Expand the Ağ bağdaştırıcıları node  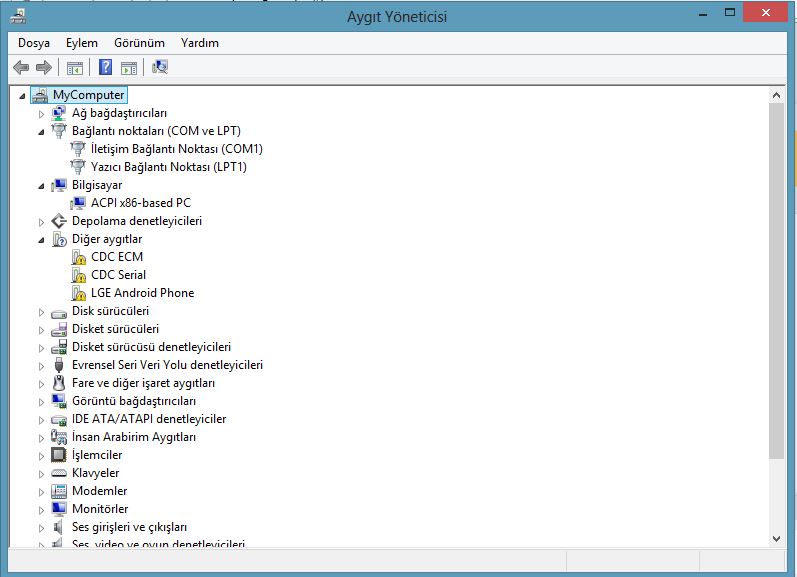(41, 114)
